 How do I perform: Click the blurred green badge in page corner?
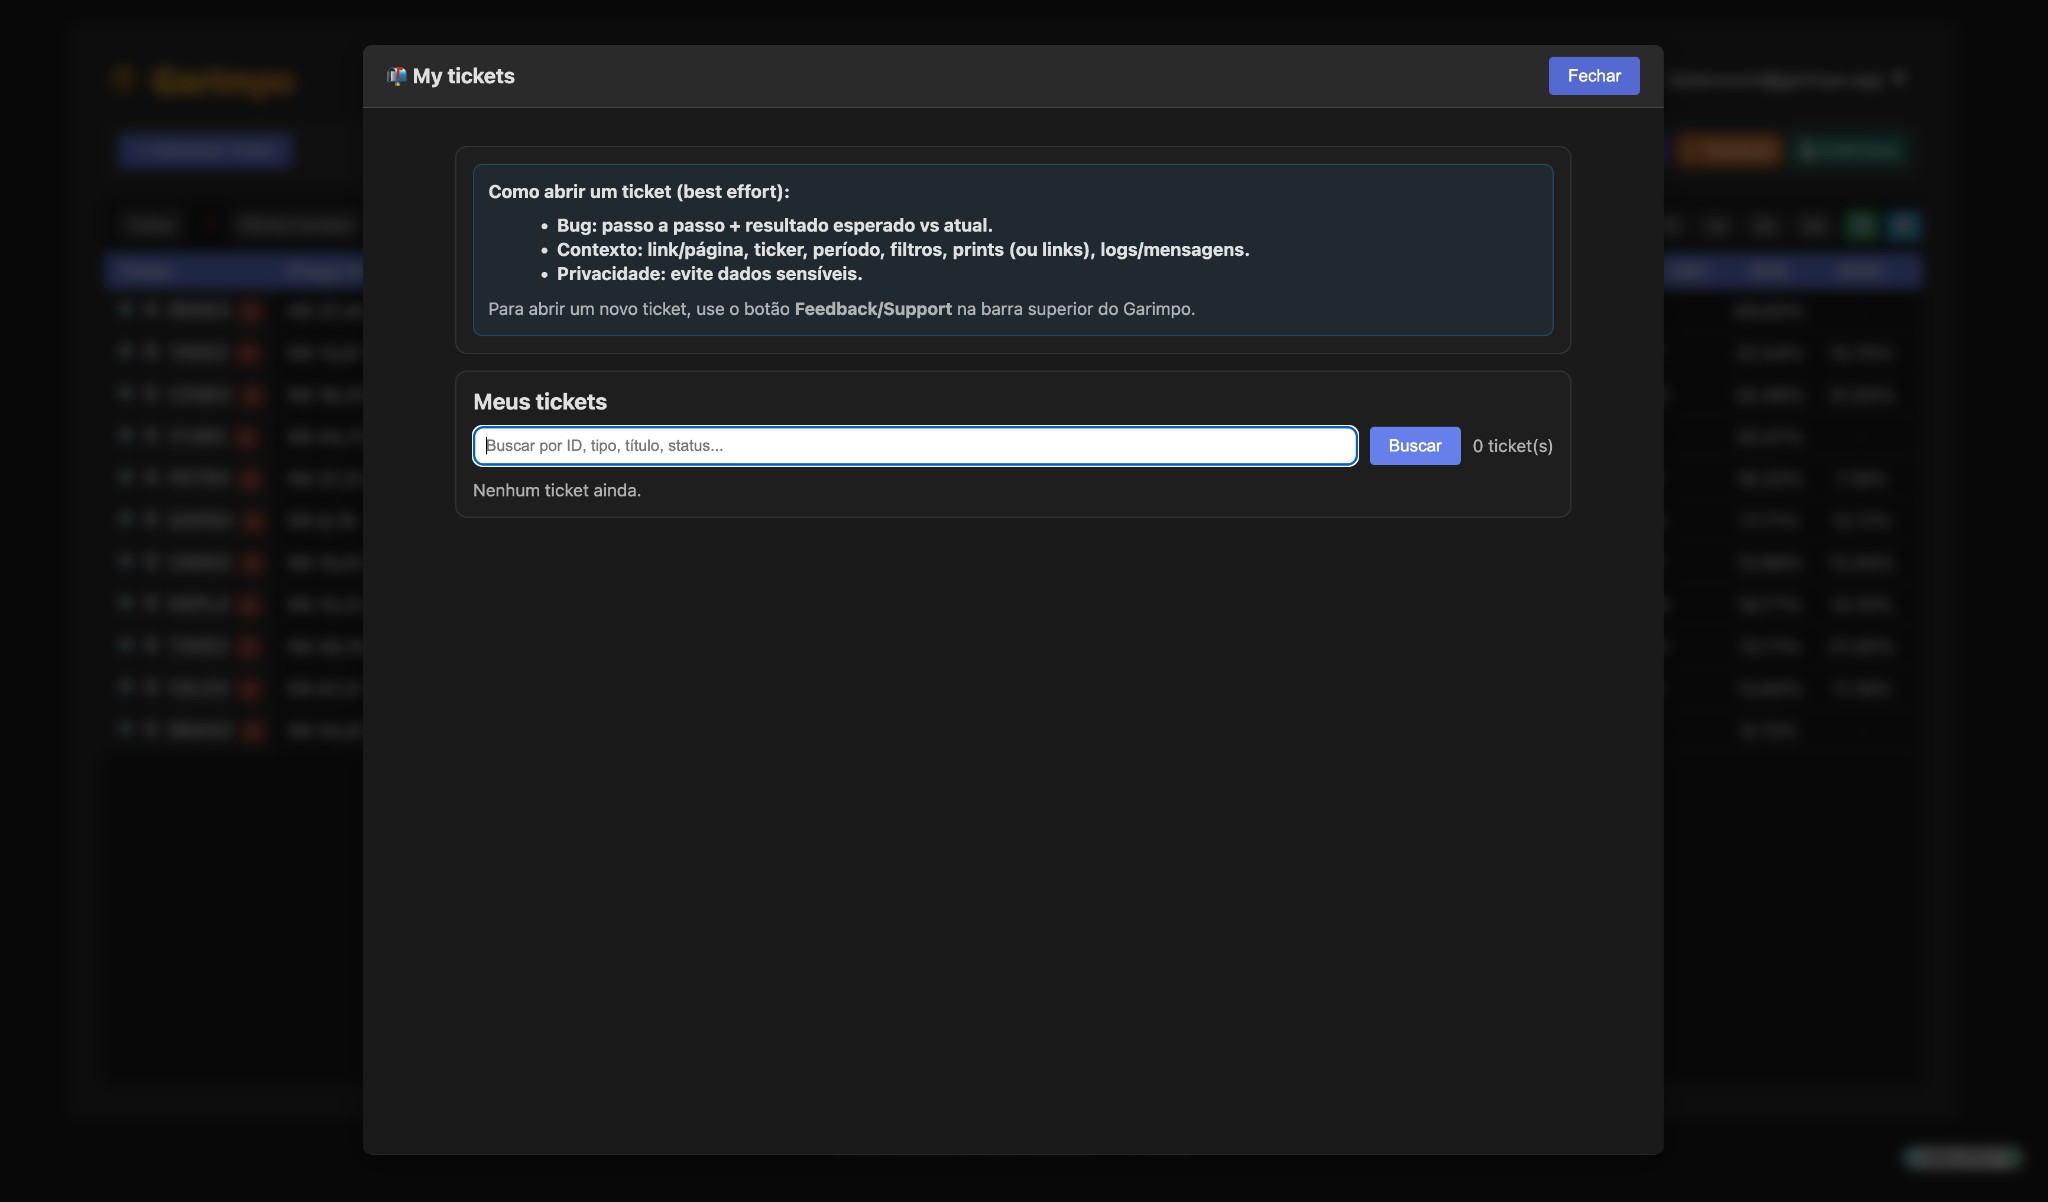click(x=1960, y=1157)
